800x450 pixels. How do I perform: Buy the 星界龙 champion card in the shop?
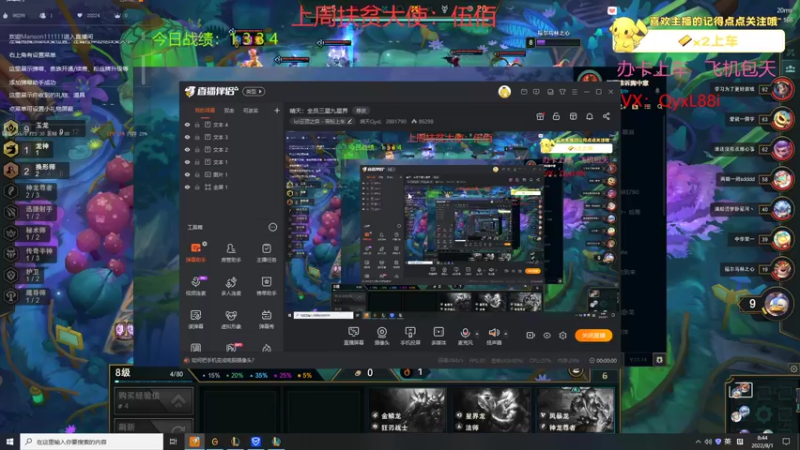pyautogui.click(x=491, y=410)
